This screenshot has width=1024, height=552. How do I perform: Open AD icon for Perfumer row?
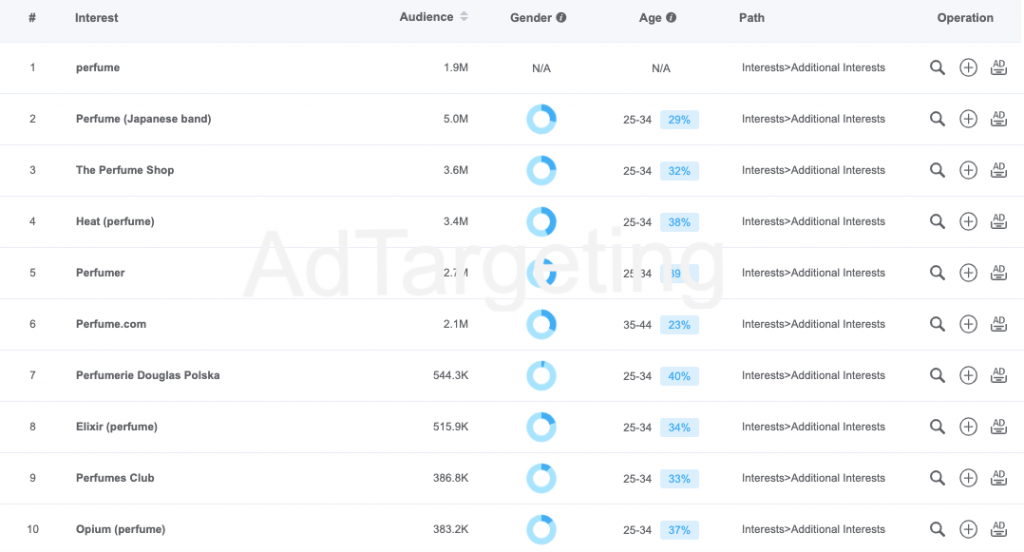click(x=999, y=272)
